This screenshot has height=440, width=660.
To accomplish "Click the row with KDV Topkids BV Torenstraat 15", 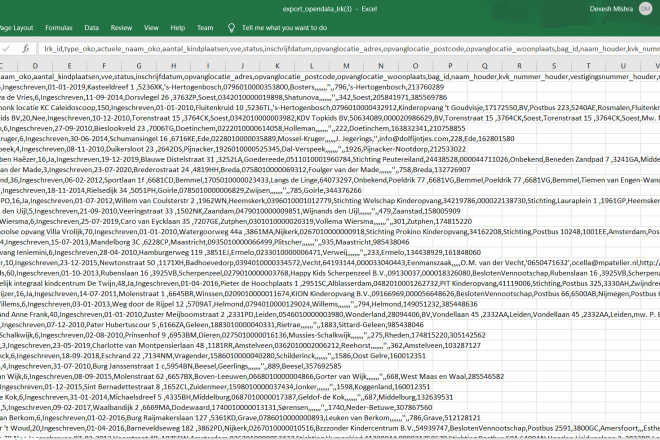I will (330, 118).
